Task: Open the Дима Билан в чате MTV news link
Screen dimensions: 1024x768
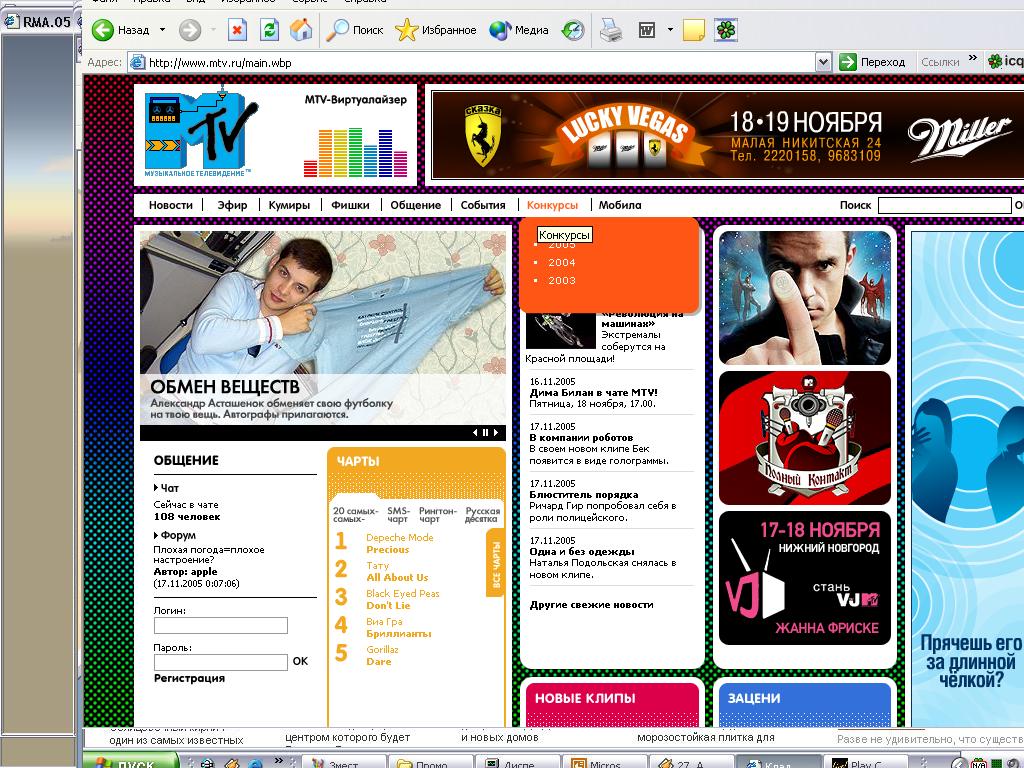Action: click(593, 392)
